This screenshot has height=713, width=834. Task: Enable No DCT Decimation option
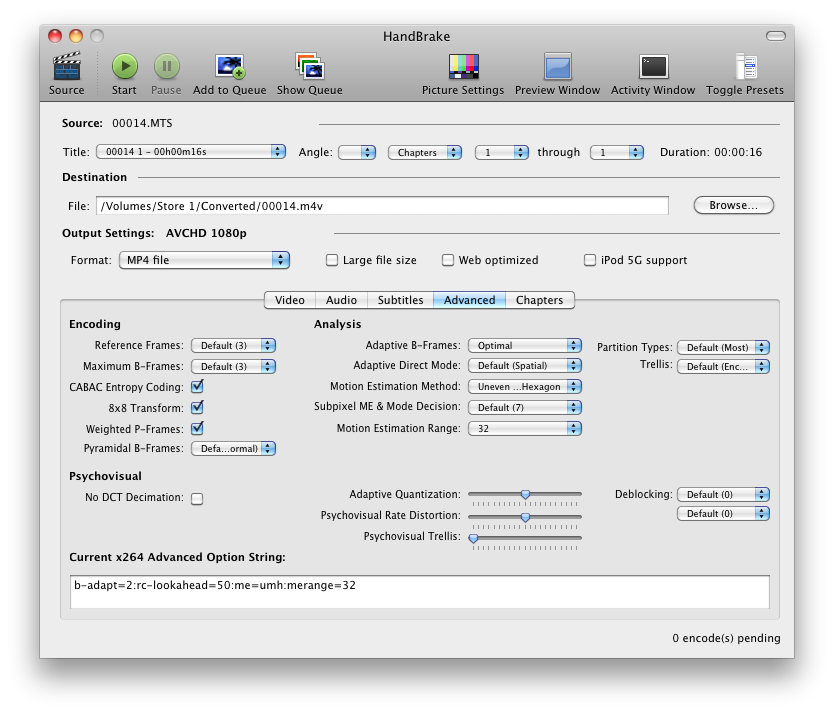(197, 498)
